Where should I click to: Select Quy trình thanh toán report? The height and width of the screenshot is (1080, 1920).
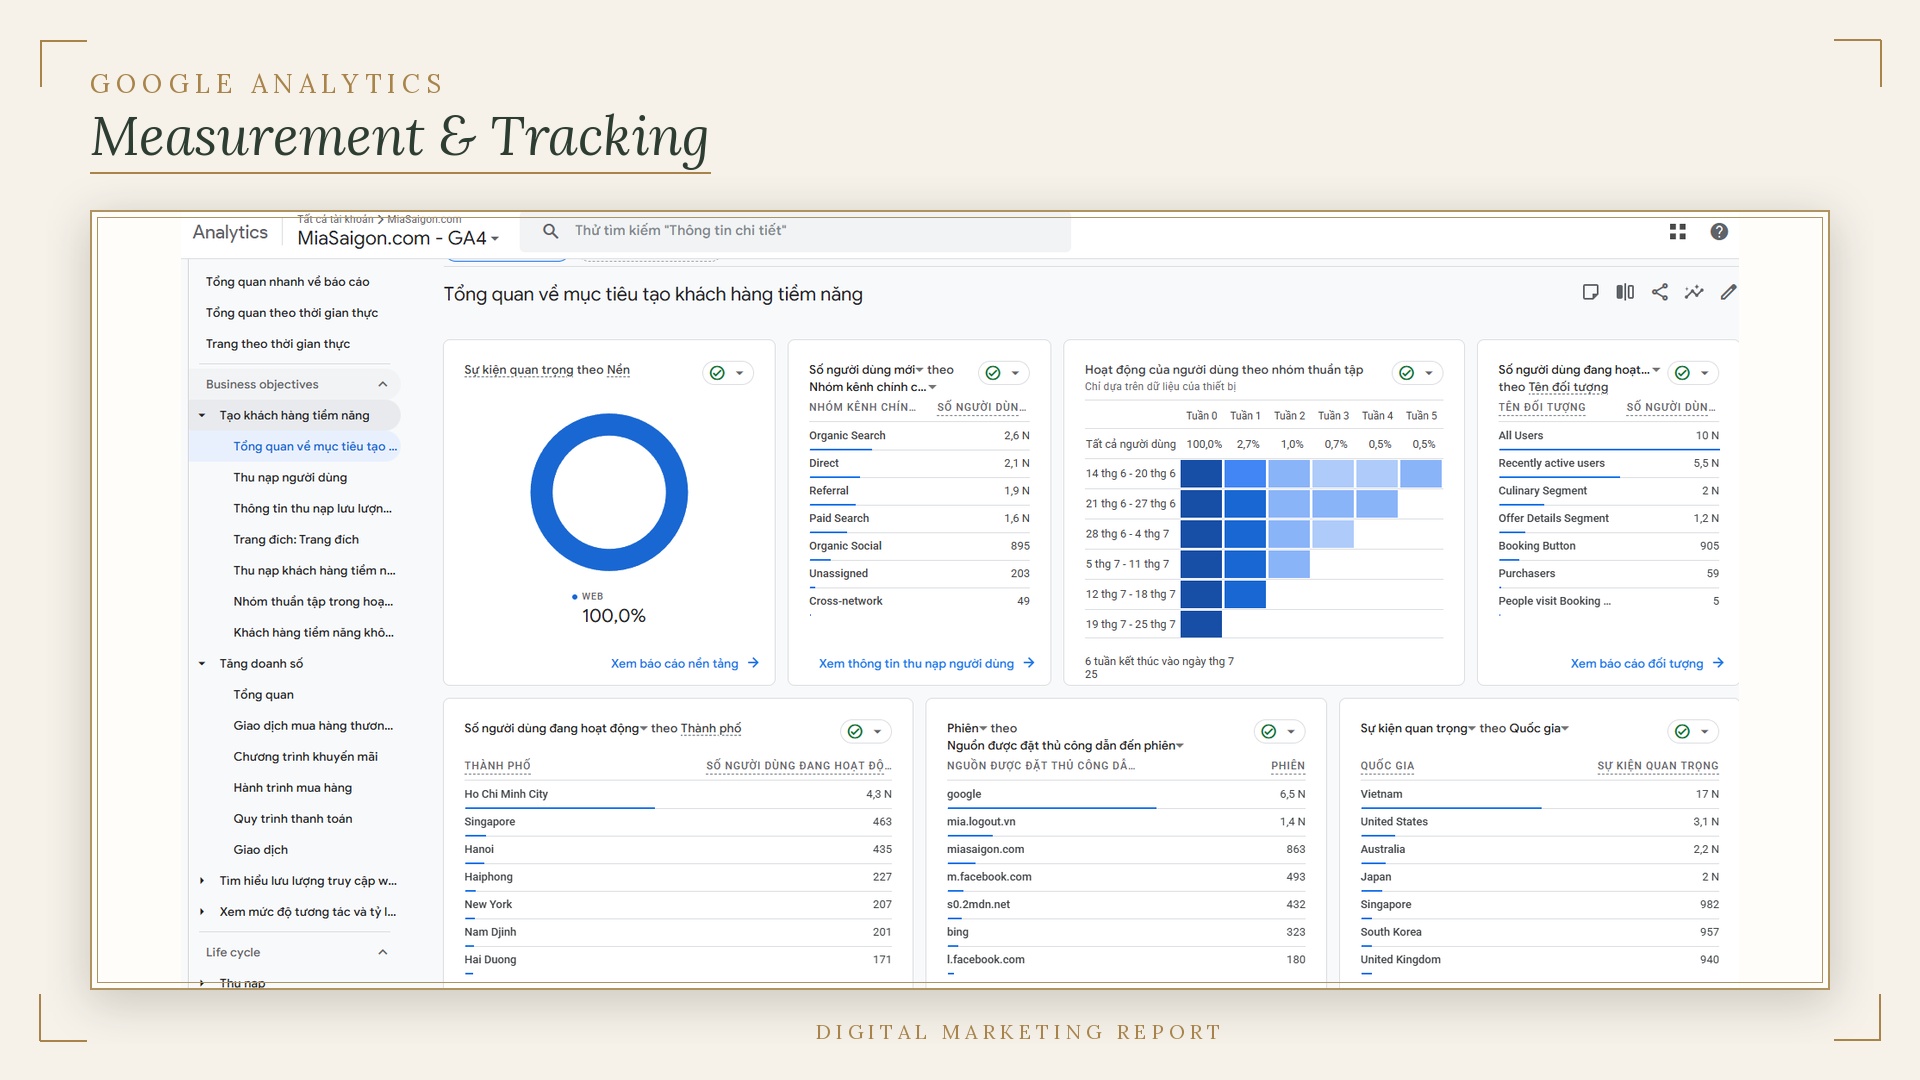tap(293, 818)
